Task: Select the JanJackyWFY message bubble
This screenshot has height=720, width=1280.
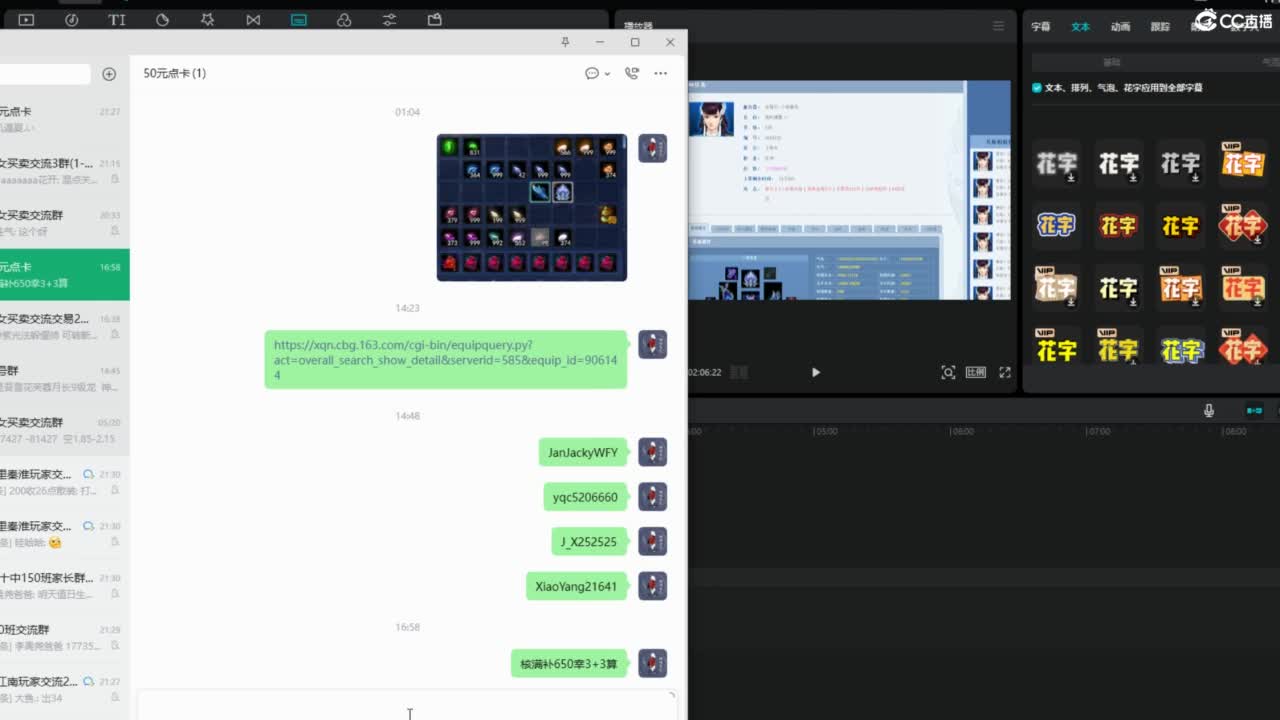Action: pyautogui.click(x=583, y=452)
